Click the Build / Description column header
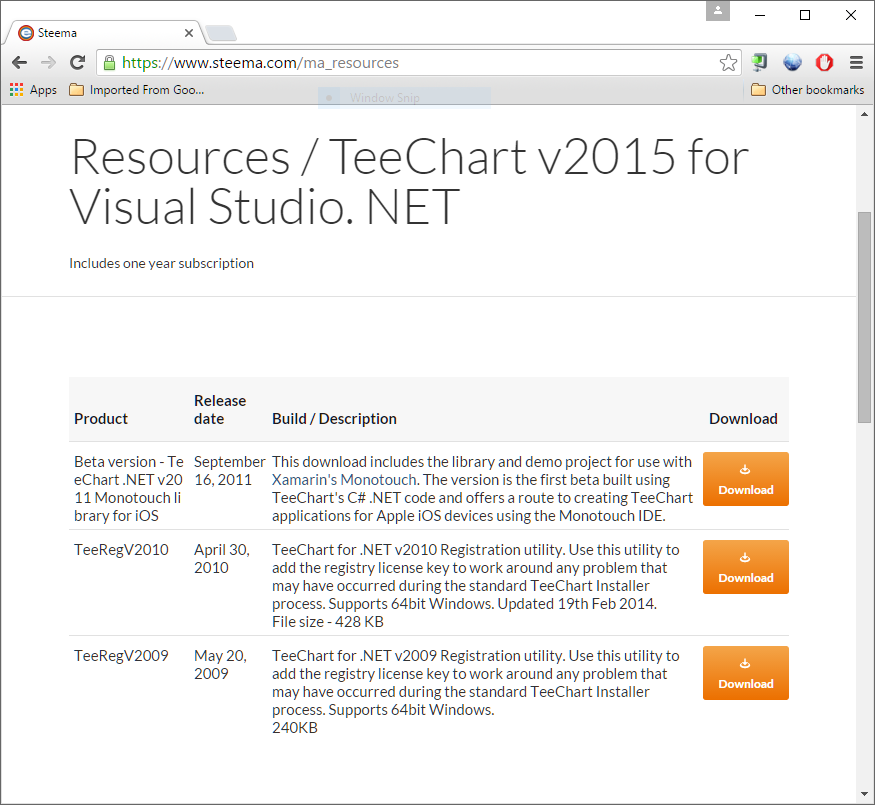Image resolution: width=875 pixels, height=805 pixels. click(334, 419)
